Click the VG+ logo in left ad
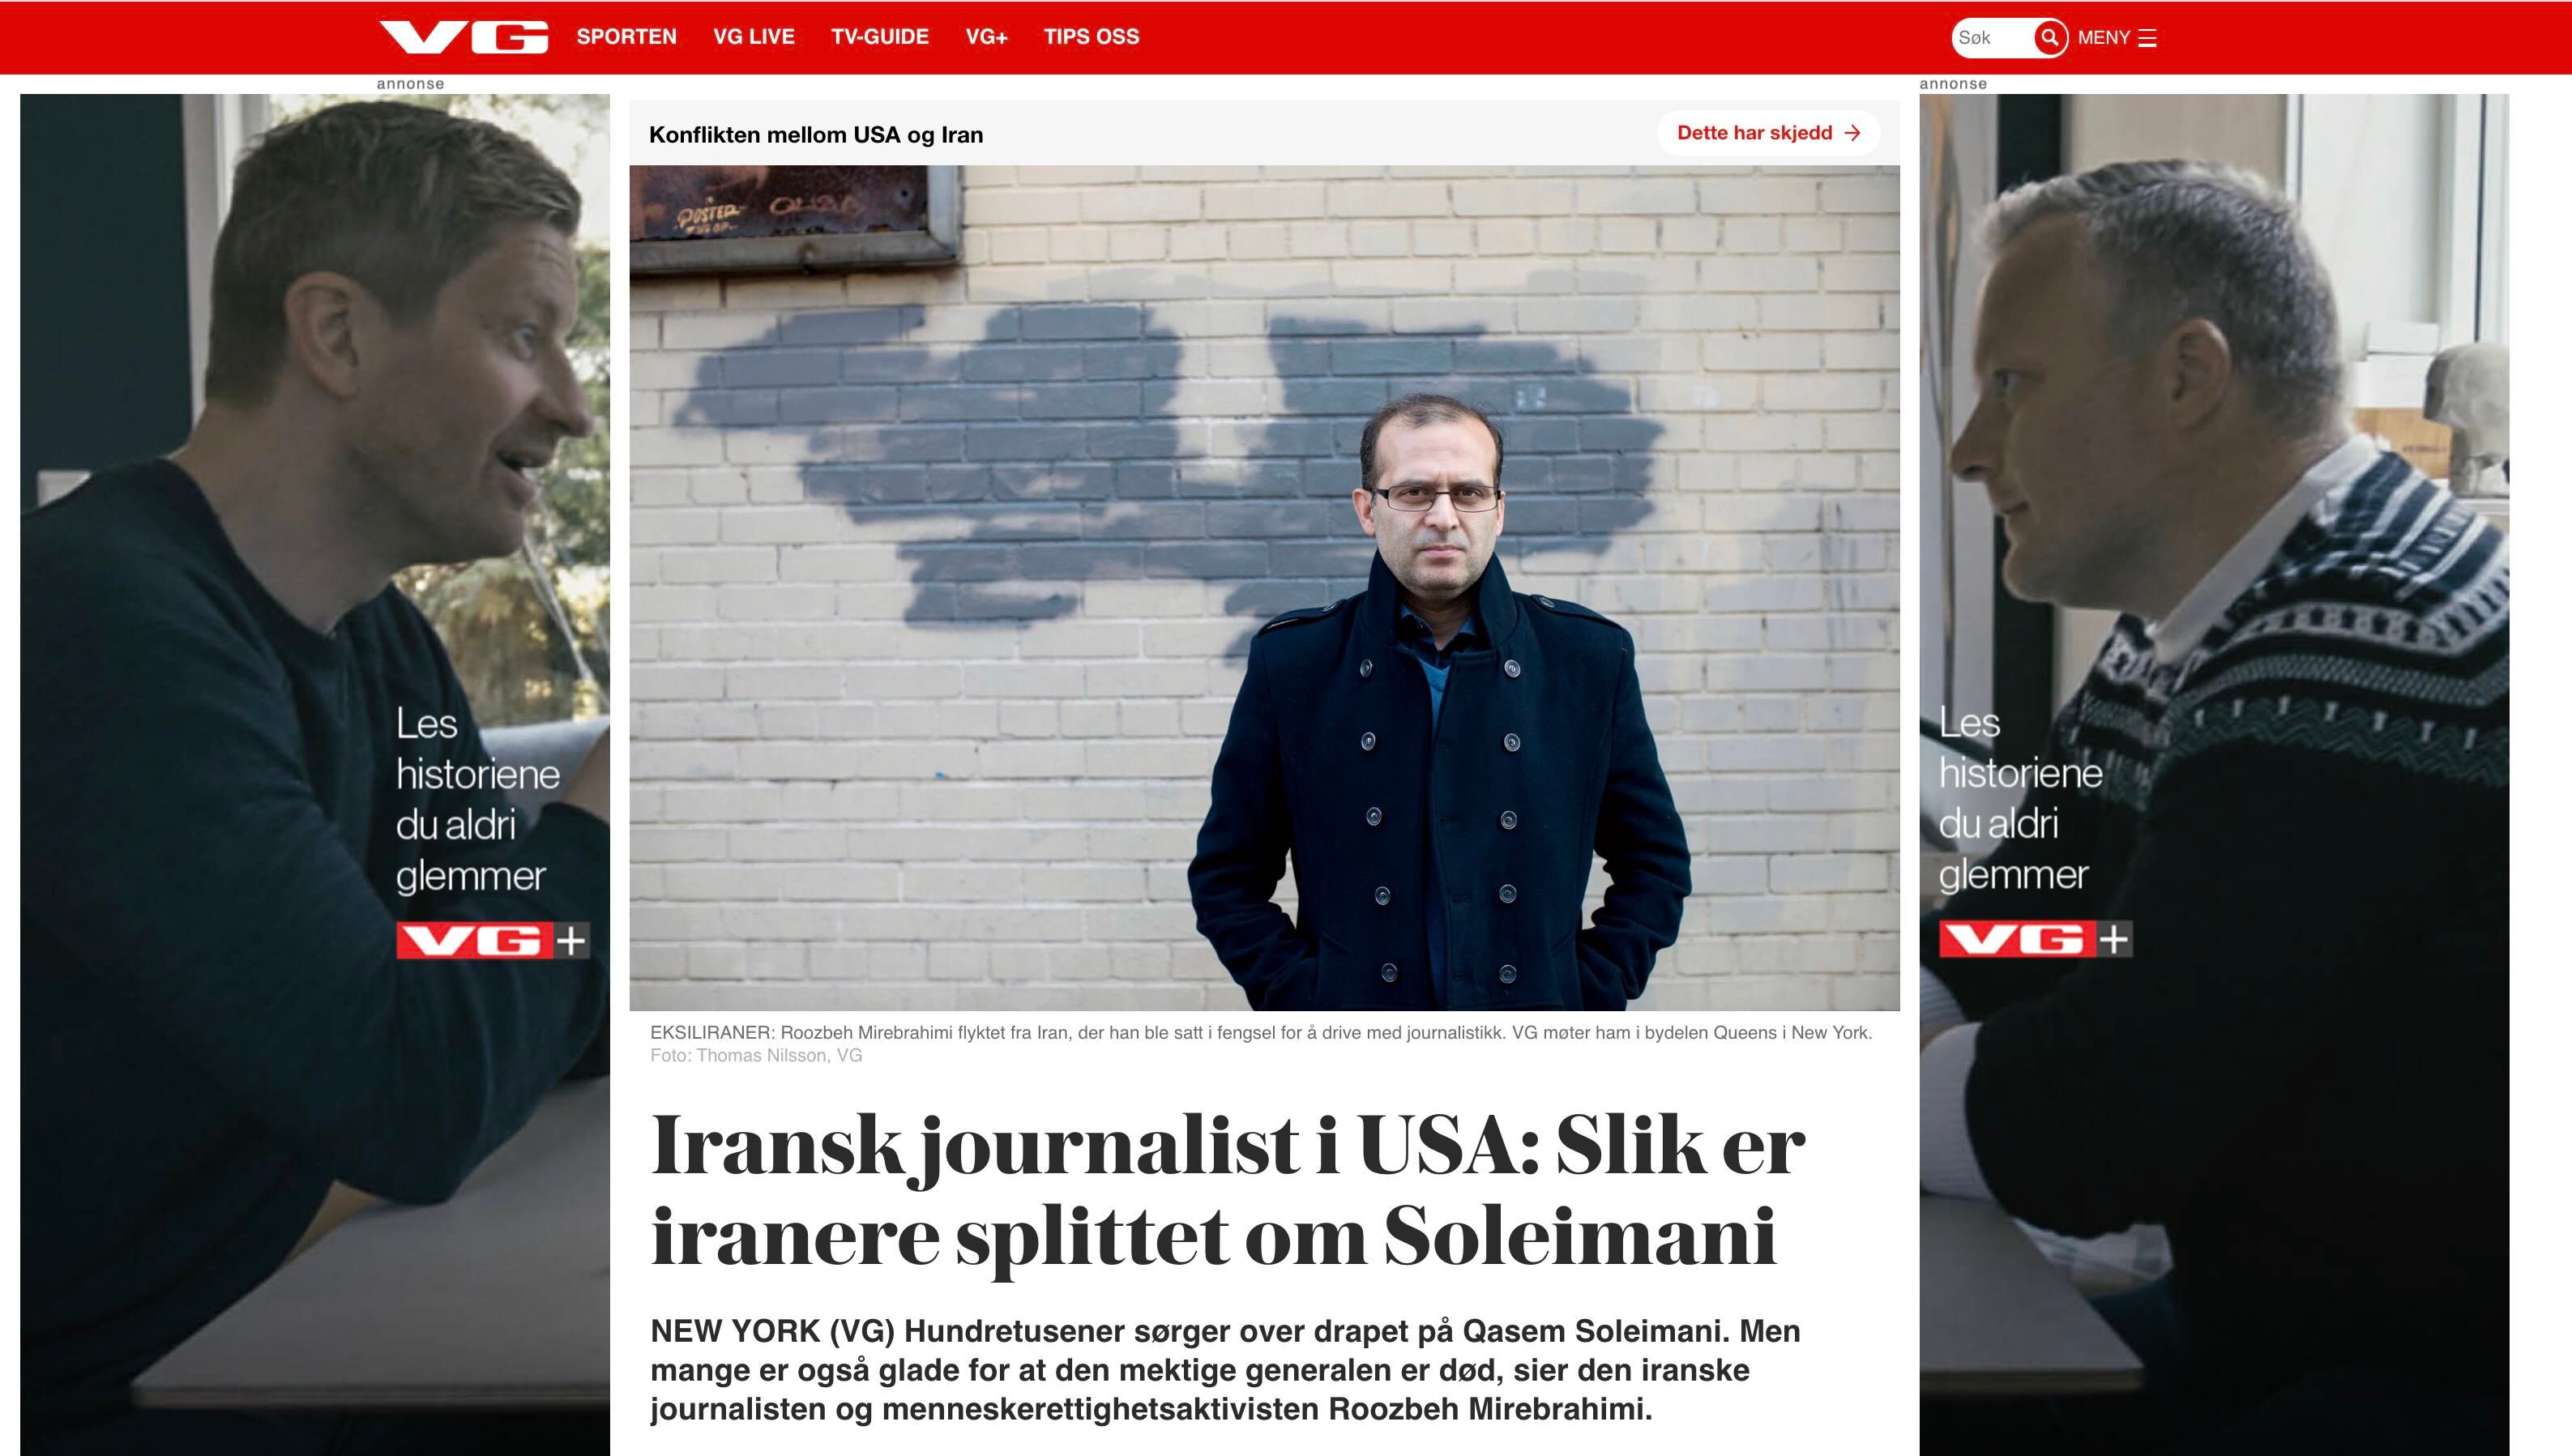Screen dimensions: 2572x1456 (x=493, y=940)
